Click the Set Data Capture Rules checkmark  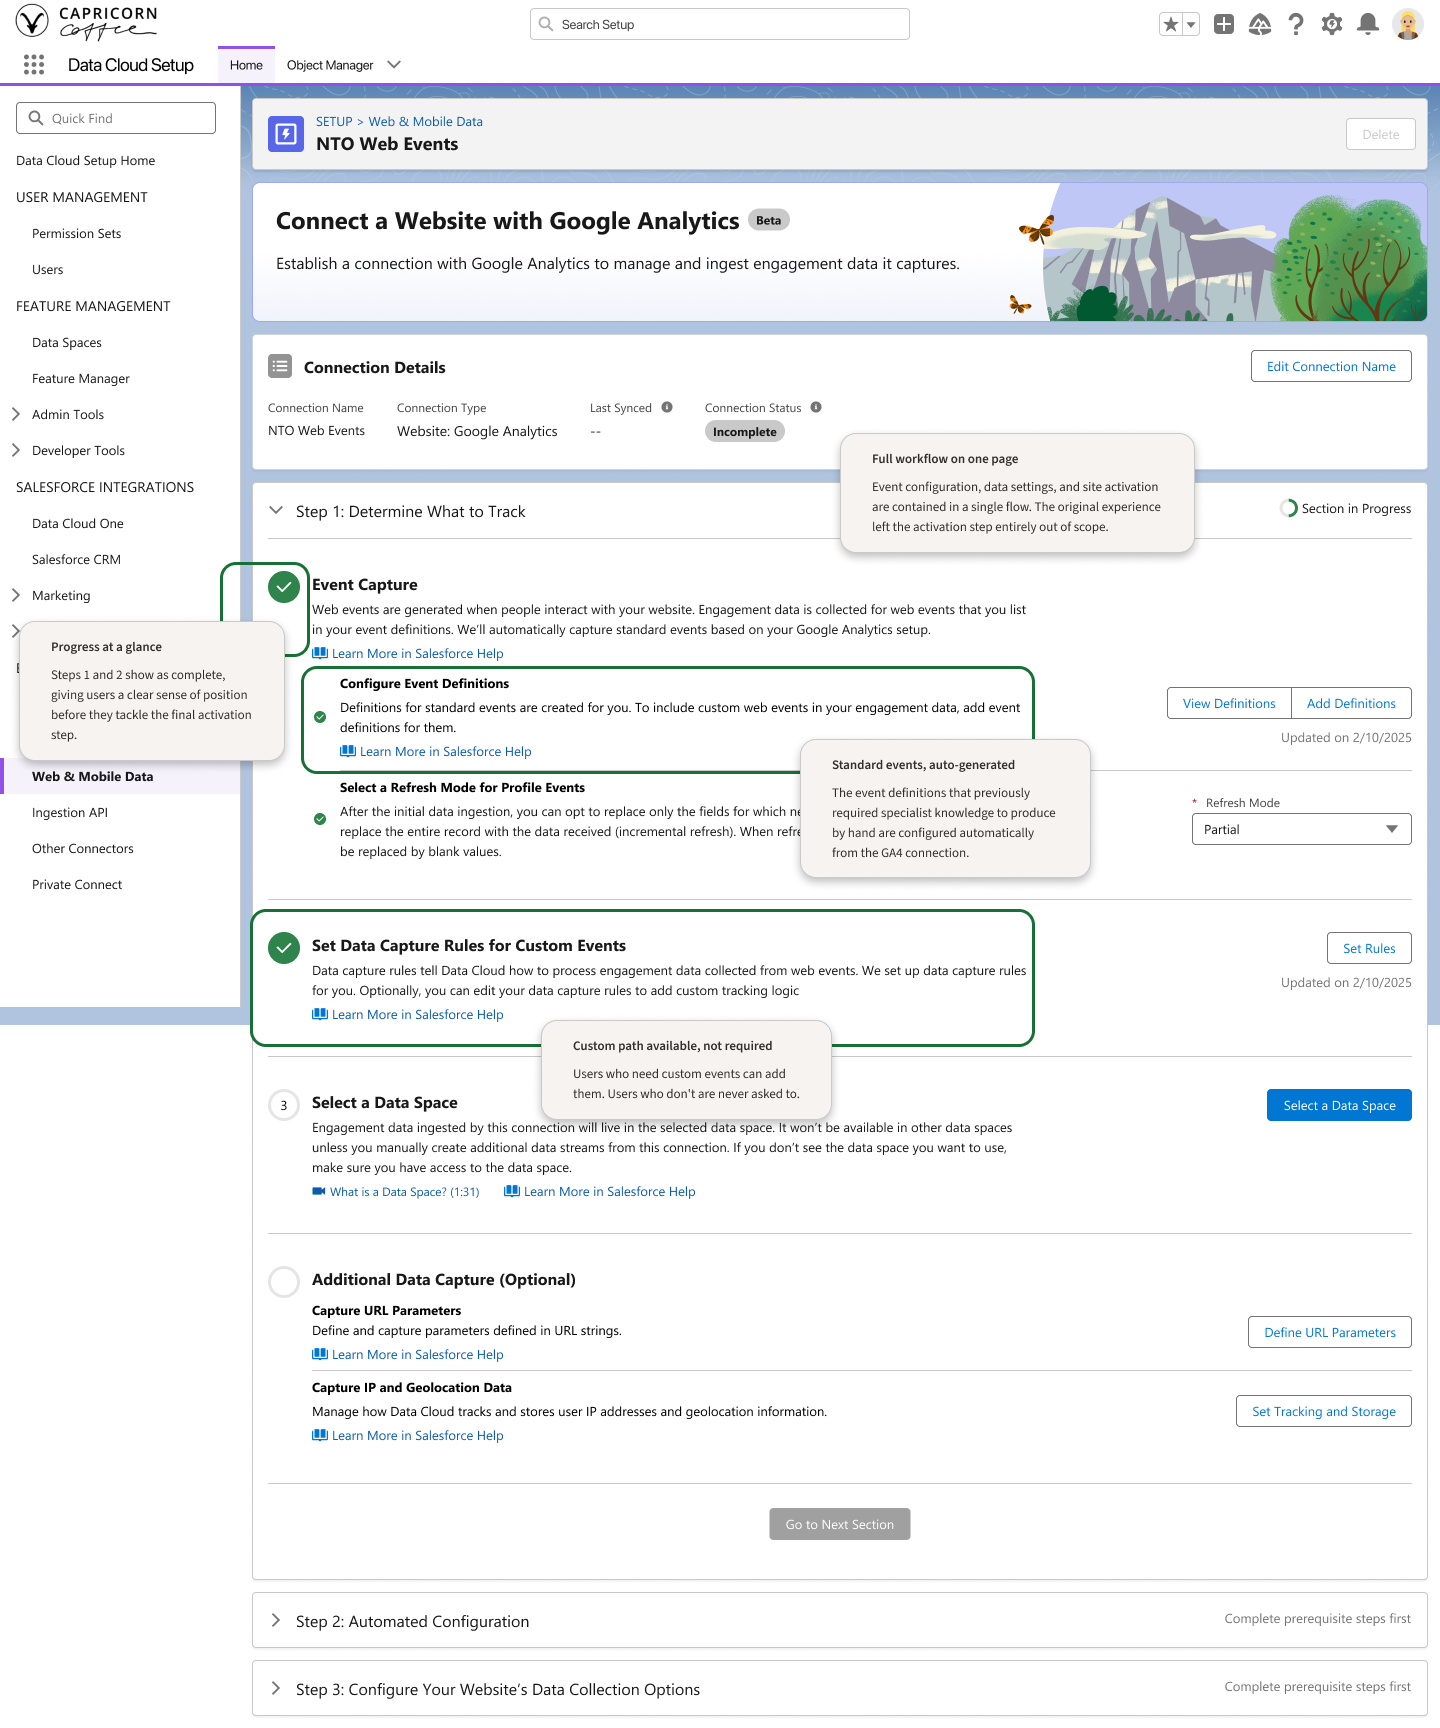pos(284,948)
